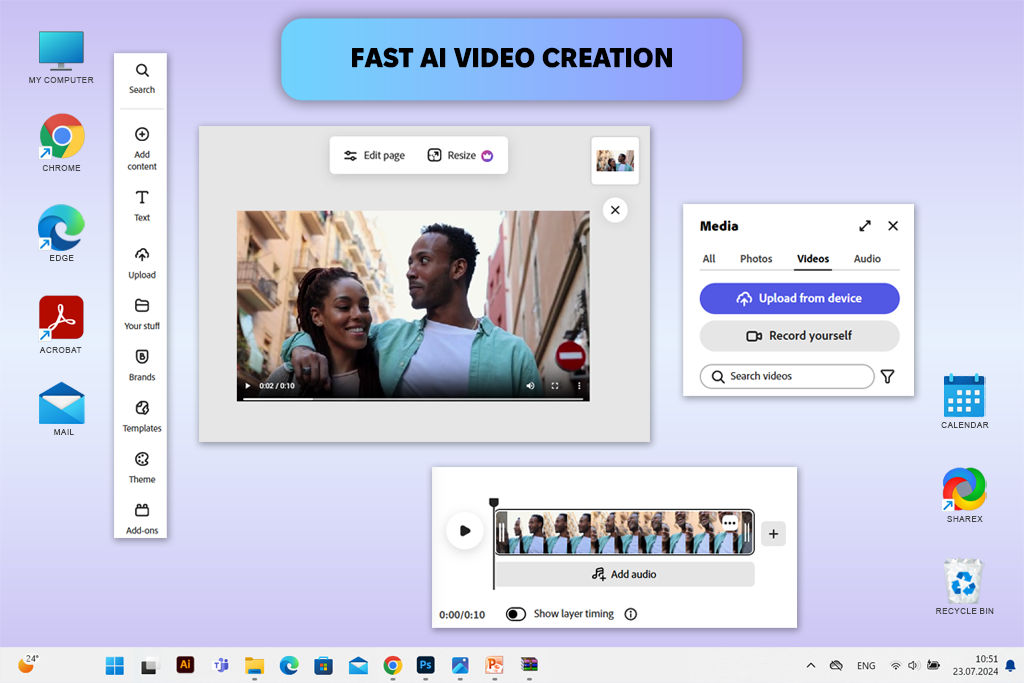The image size is (1024, 683).
Task: Switch to the Photos tab
Action: pyautogui.click(x=756, y=259)
